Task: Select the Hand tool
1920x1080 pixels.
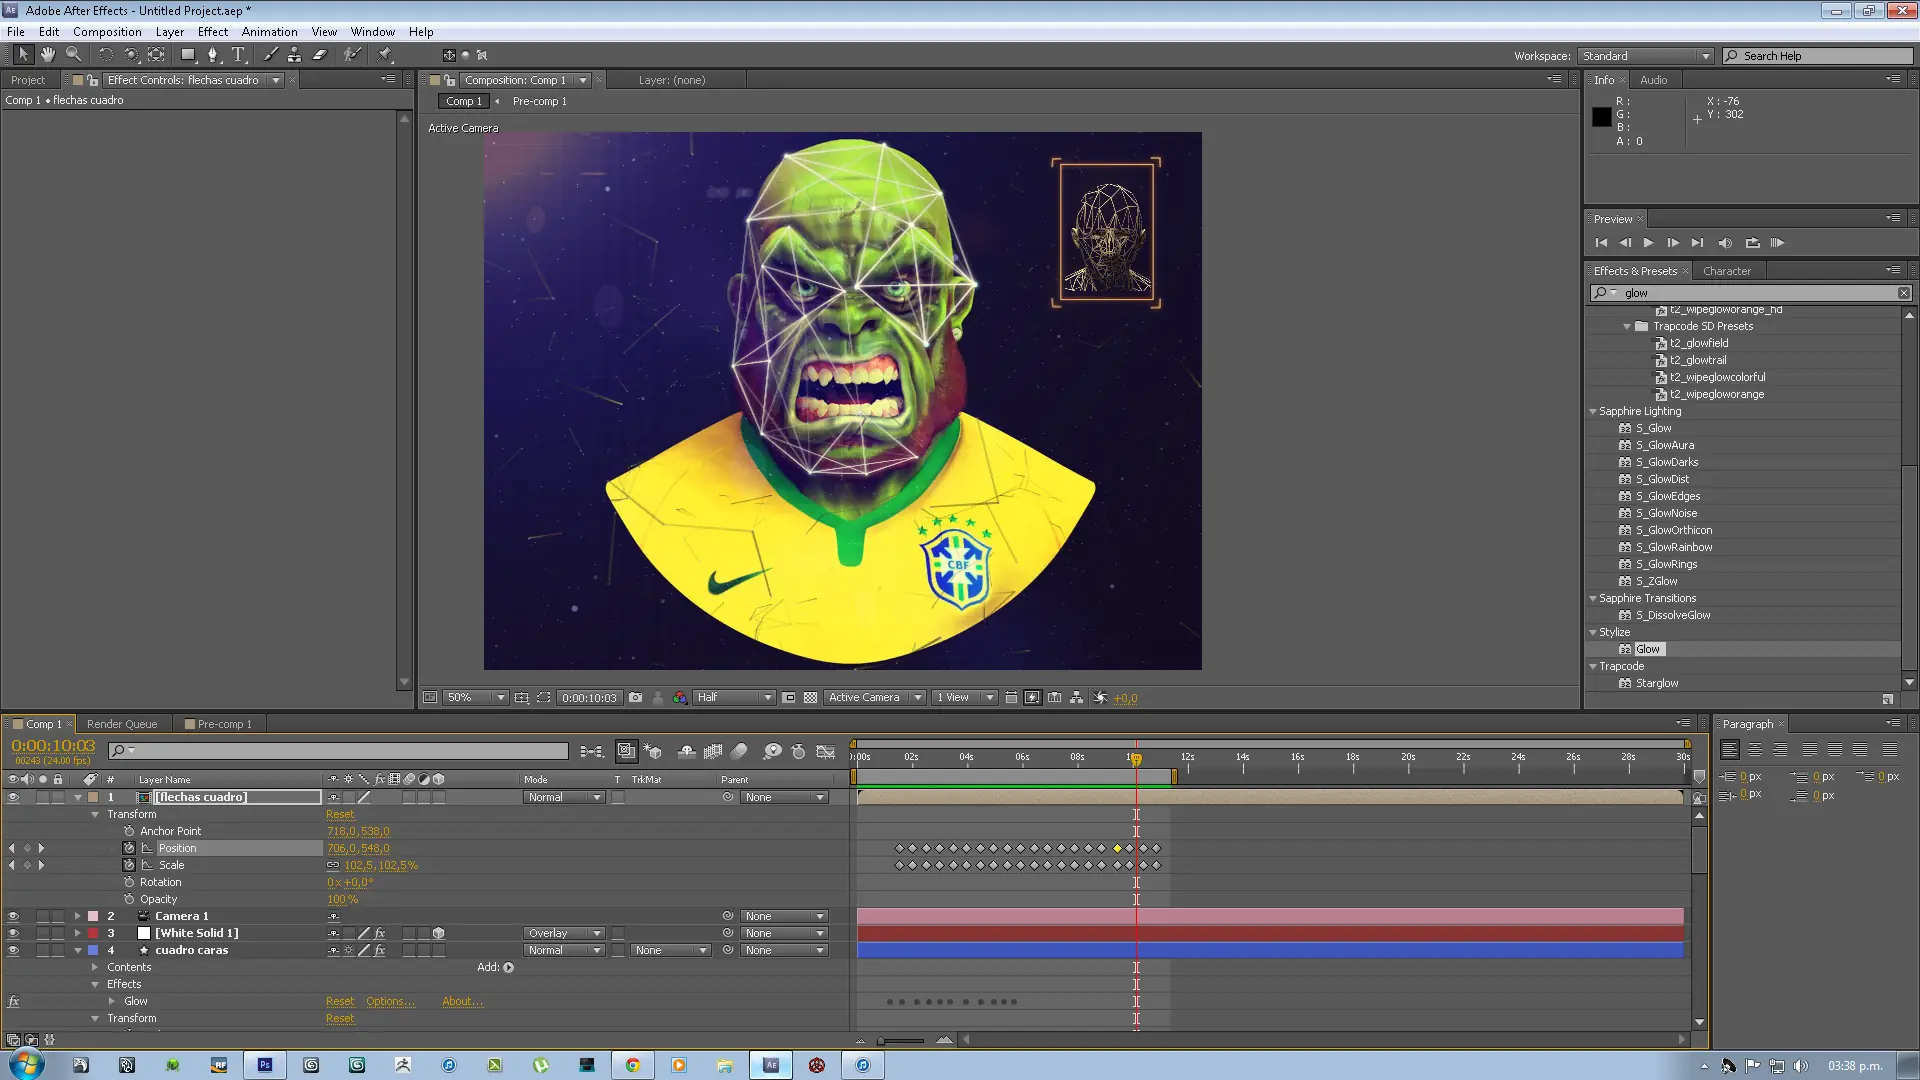Action: [47, 55]
